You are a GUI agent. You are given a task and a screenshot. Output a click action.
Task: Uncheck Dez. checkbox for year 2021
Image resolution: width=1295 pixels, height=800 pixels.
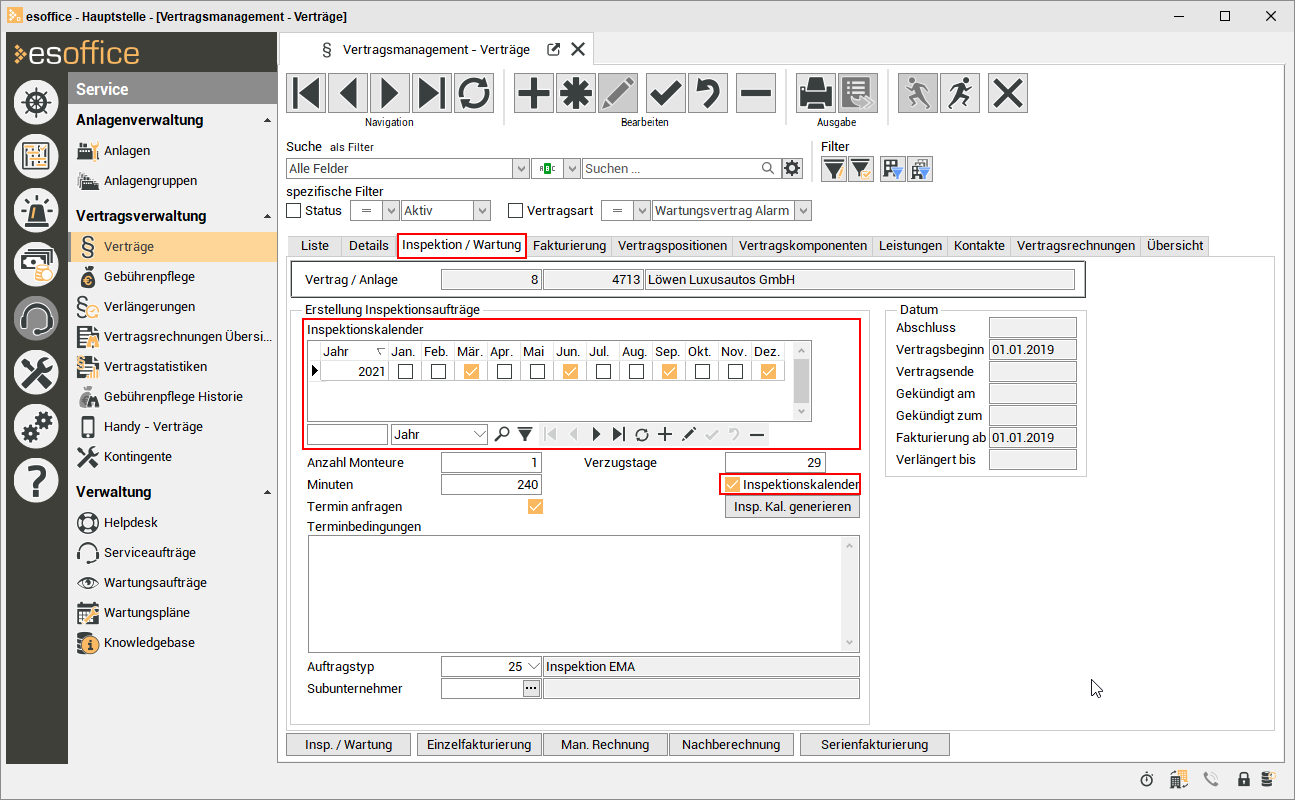[768, 371]
